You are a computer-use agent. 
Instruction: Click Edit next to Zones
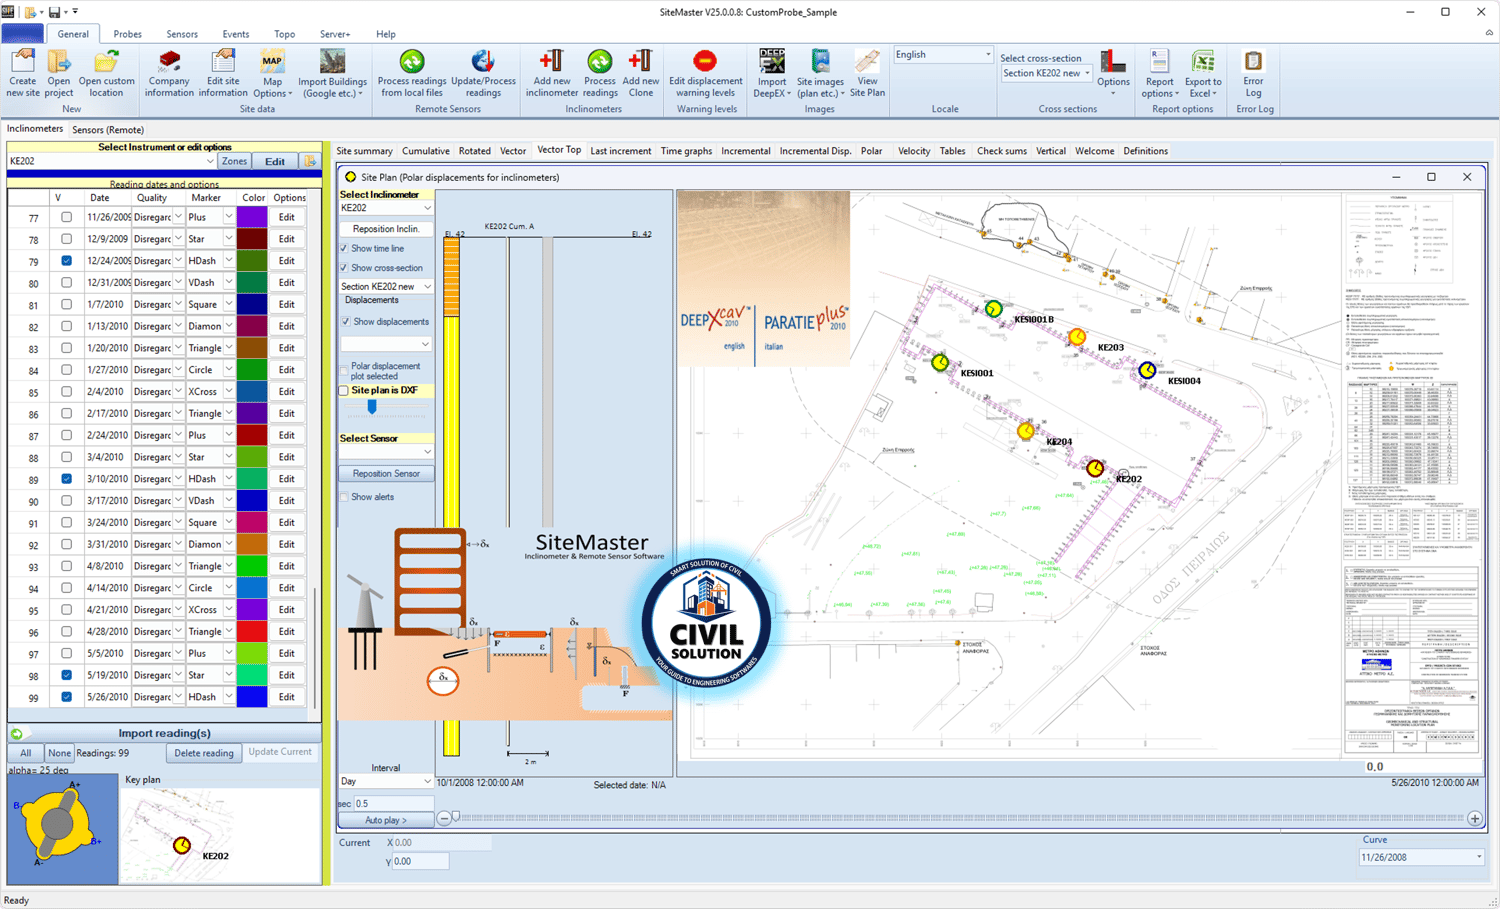(x=275, y=161)
